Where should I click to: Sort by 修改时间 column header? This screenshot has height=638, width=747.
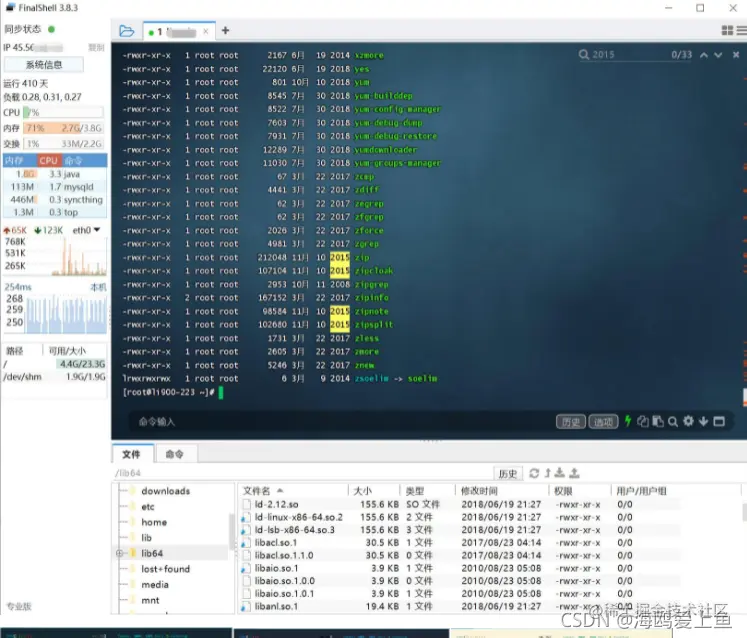tap(502, 491)
